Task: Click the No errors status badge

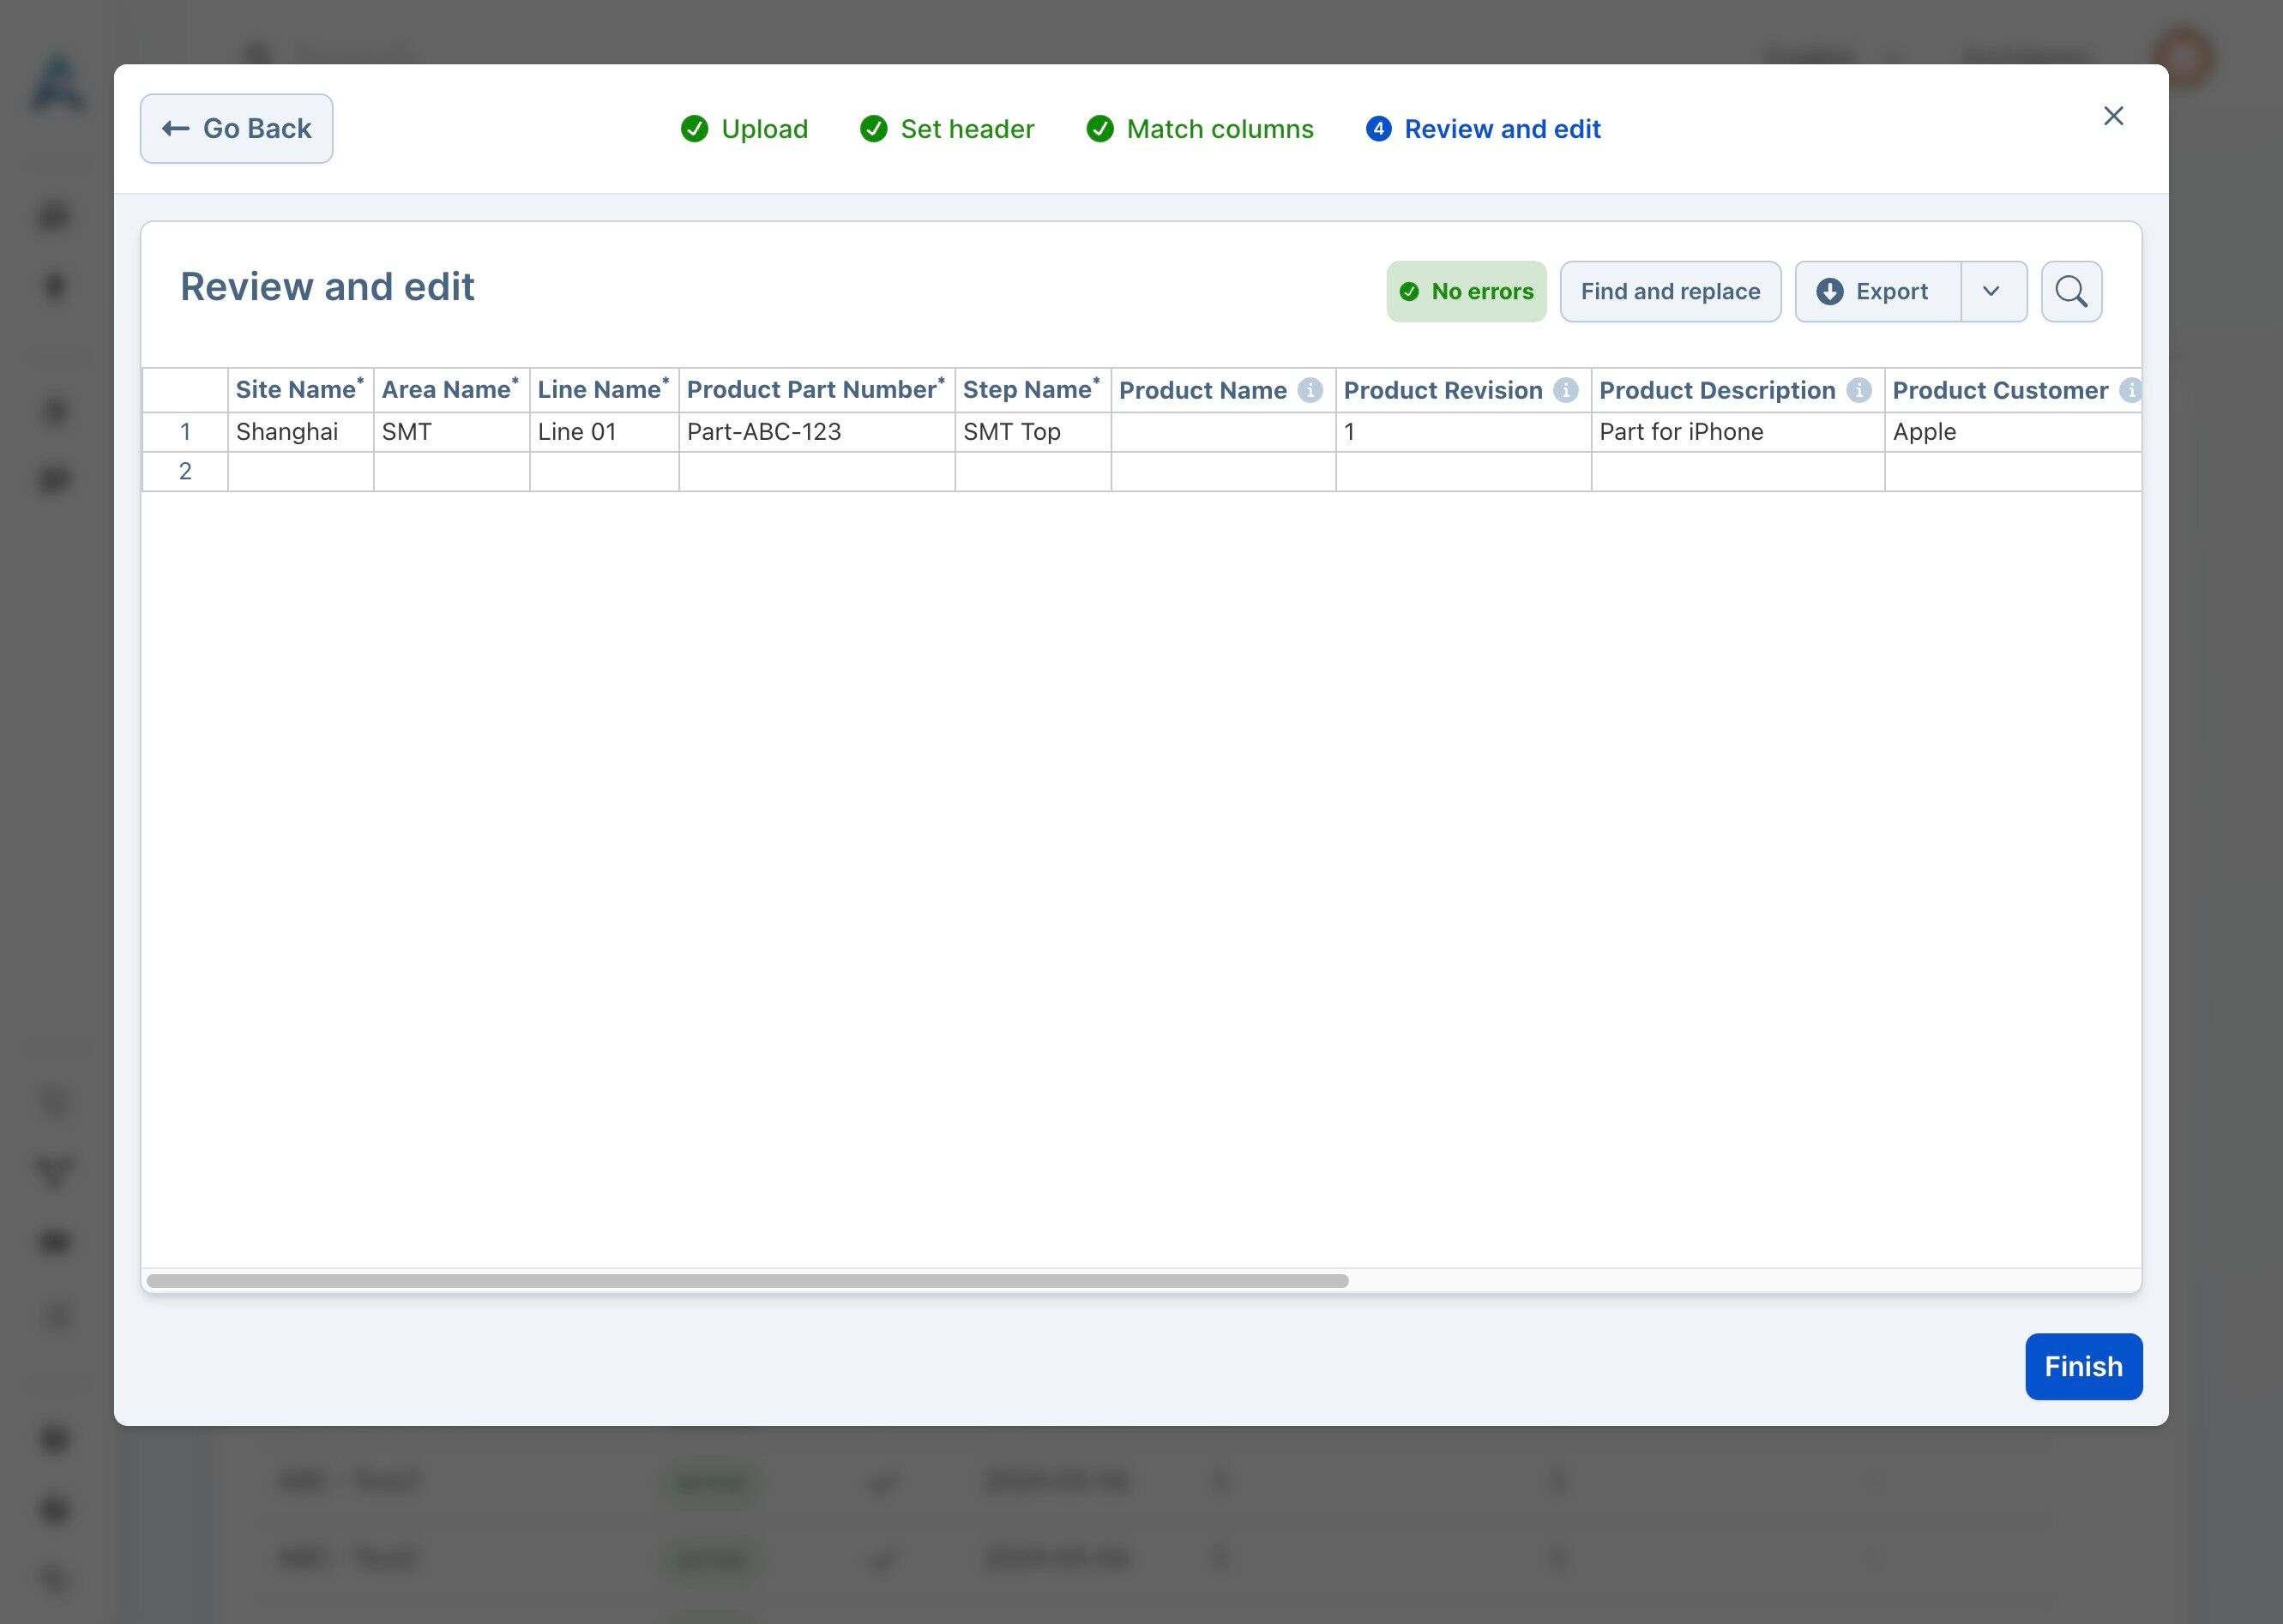Action: tap(1466, 292)
